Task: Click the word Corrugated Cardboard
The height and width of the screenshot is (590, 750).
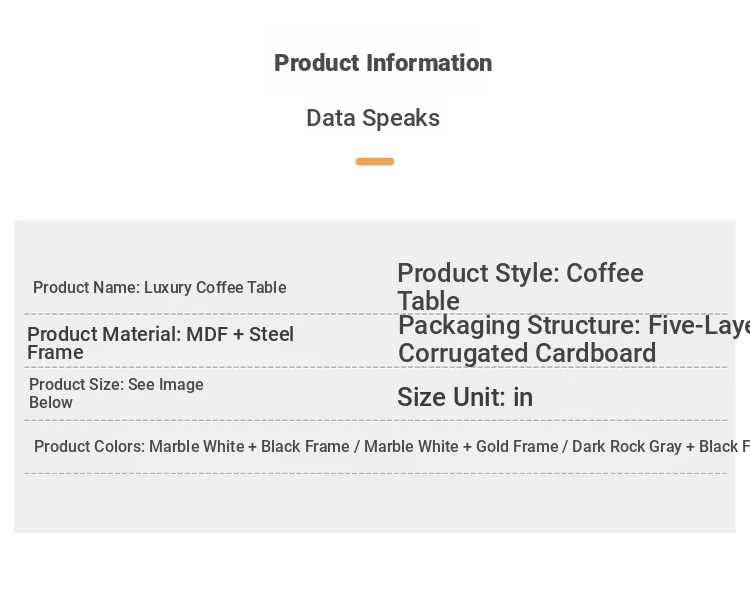Action: coord(527,353)
